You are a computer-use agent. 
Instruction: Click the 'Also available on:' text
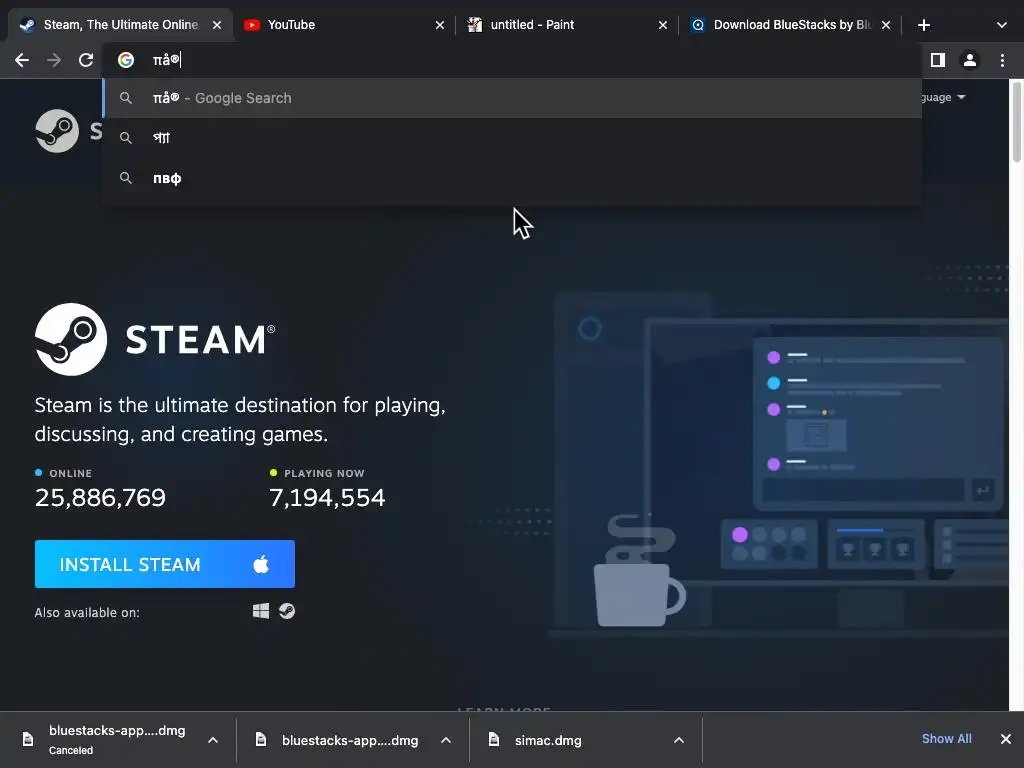point(87,613)
